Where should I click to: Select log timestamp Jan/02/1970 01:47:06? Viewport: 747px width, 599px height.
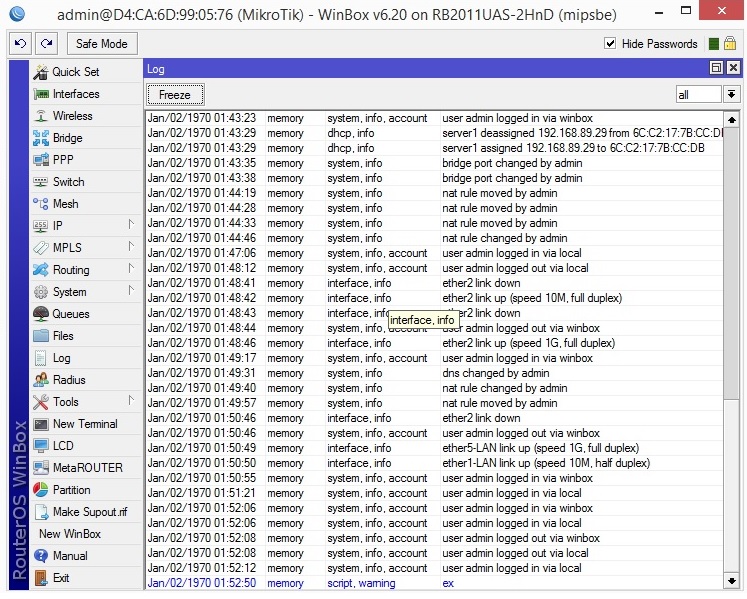point(202,253)
